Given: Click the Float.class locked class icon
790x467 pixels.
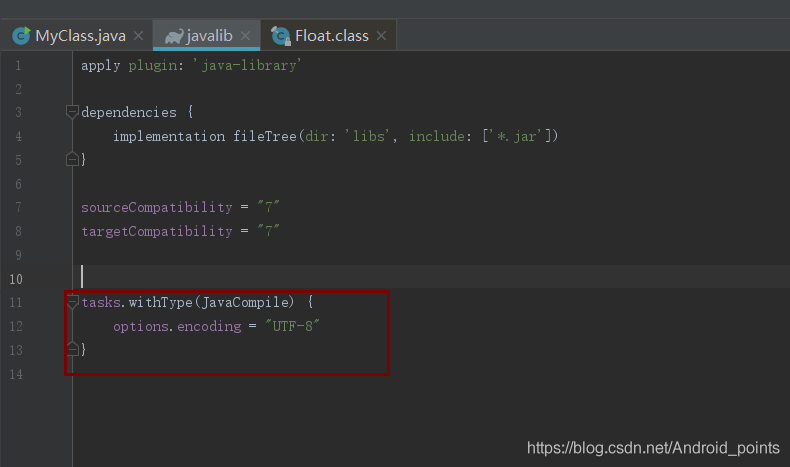Looking at the screenshot, I should coord(281,36).
